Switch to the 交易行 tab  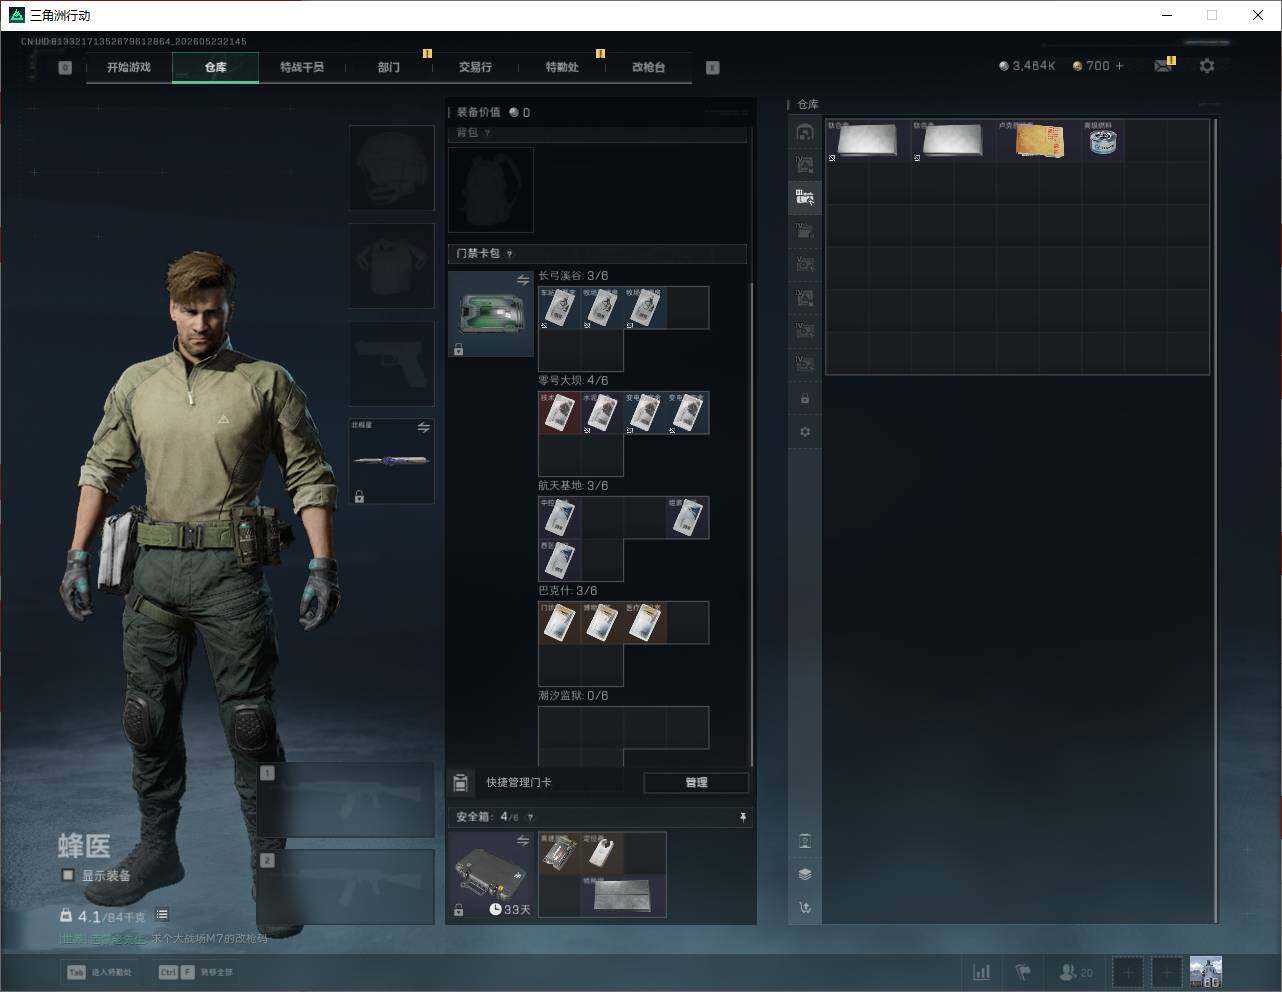[x=475, y=67]
